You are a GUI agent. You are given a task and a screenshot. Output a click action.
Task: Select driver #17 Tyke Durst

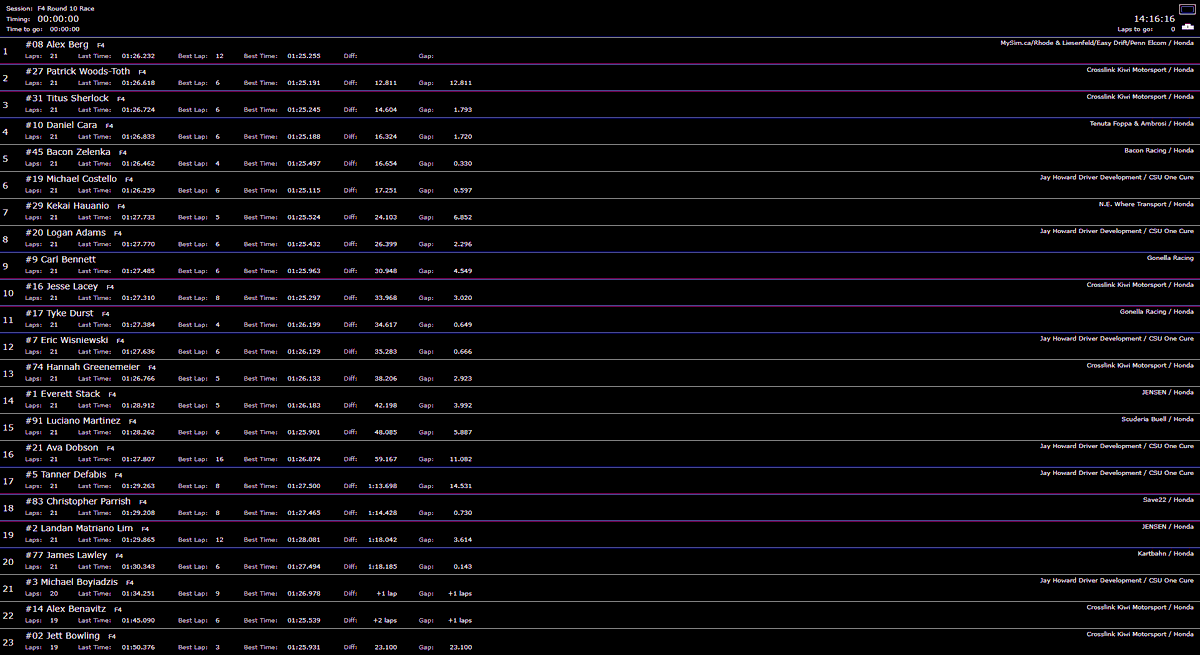(x=60, y=314)
